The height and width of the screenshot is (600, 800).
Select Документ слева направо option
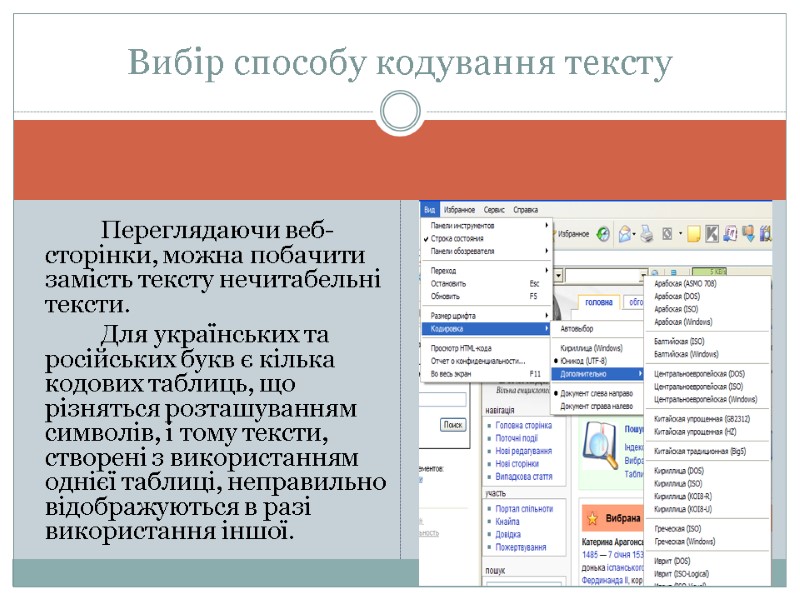[597, 393]
